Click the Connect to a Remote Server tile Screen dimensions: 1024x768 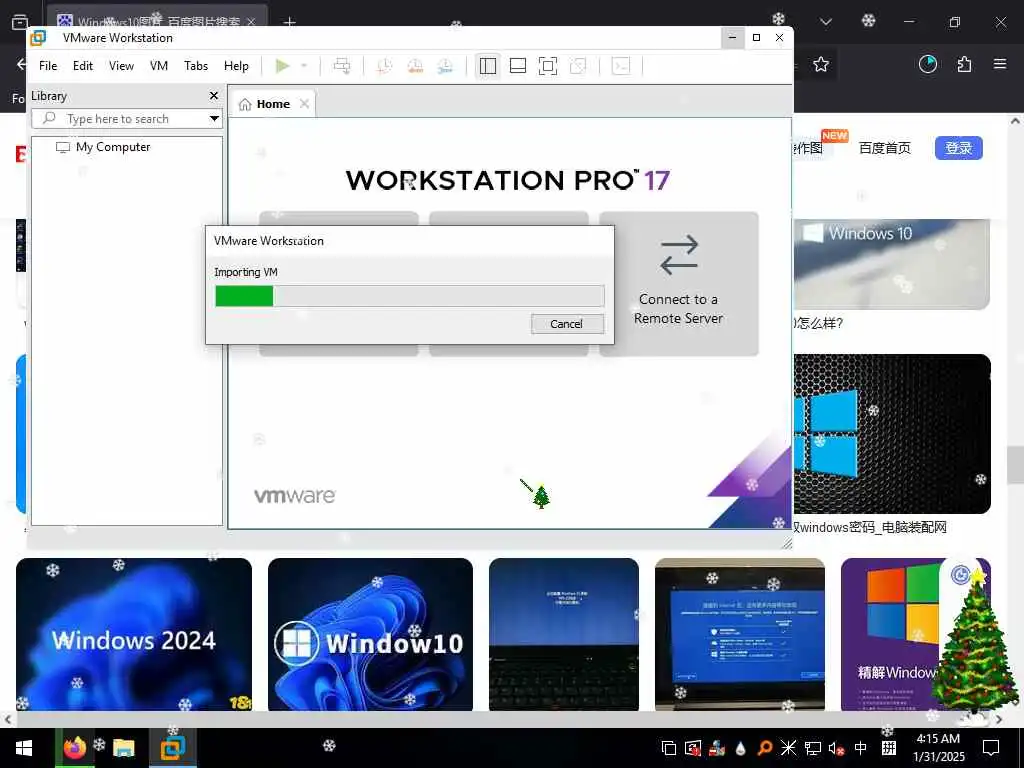679,283
